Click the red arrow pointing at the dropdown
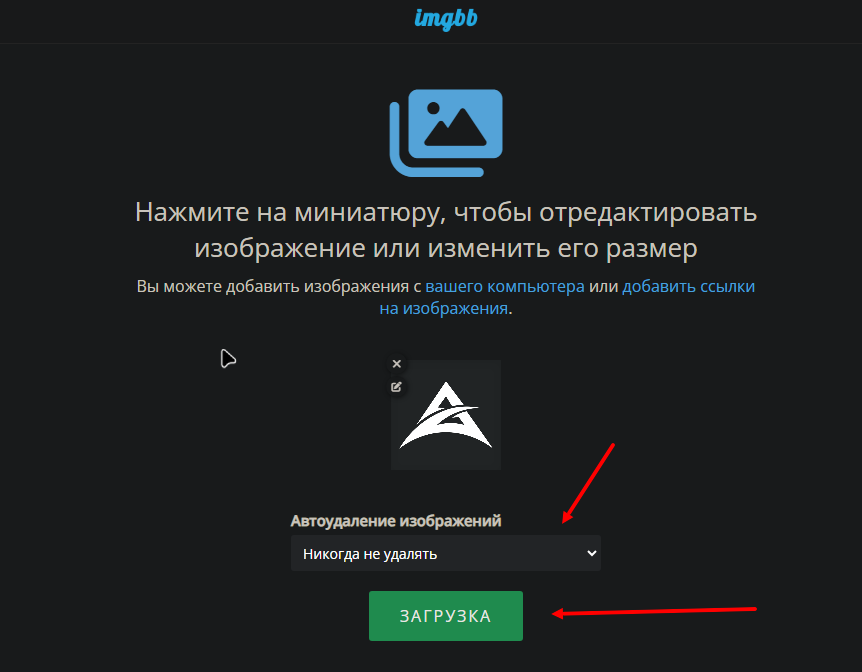 coord(588,483)
